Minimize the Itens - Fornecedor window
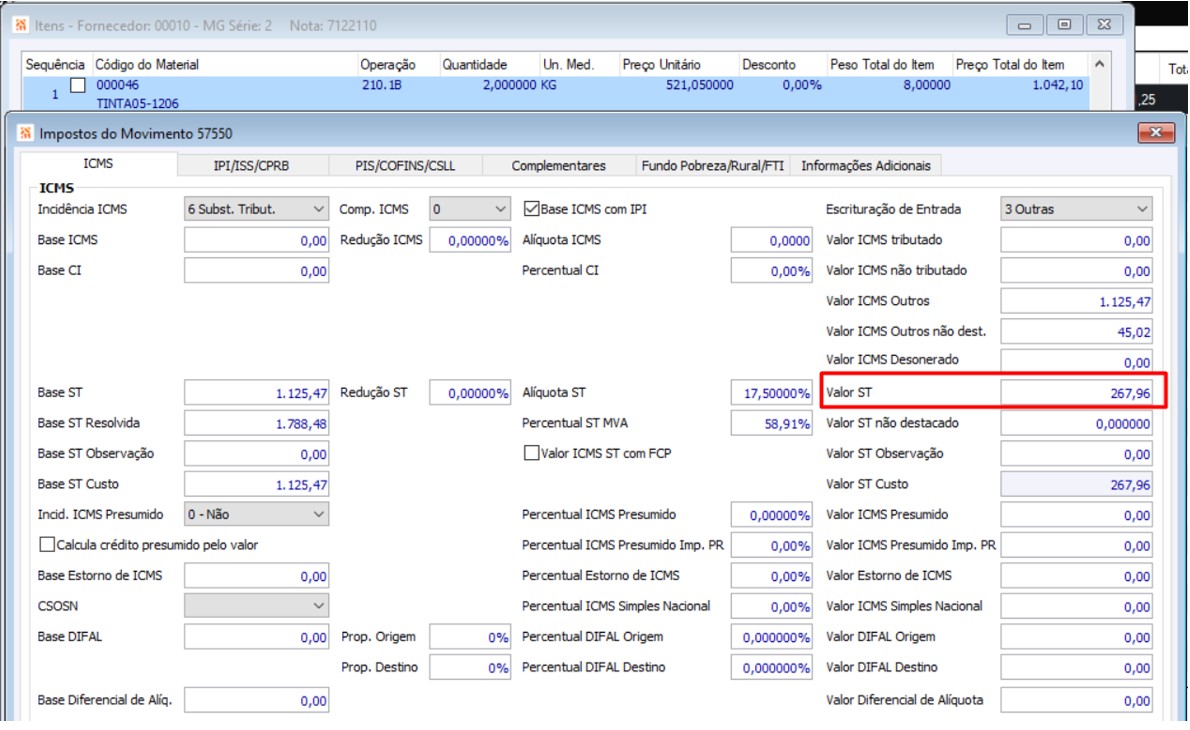The height and width of the screenshot is (730, 1190). coord(1025,25)
